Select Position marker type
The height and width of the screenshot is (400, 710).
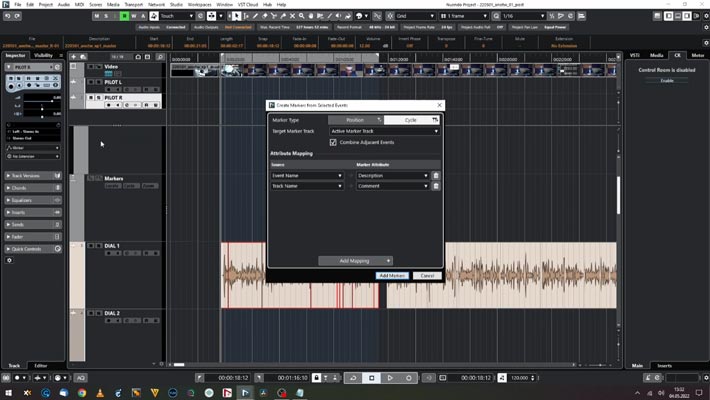pyautogui.click(x=355, y=120)
